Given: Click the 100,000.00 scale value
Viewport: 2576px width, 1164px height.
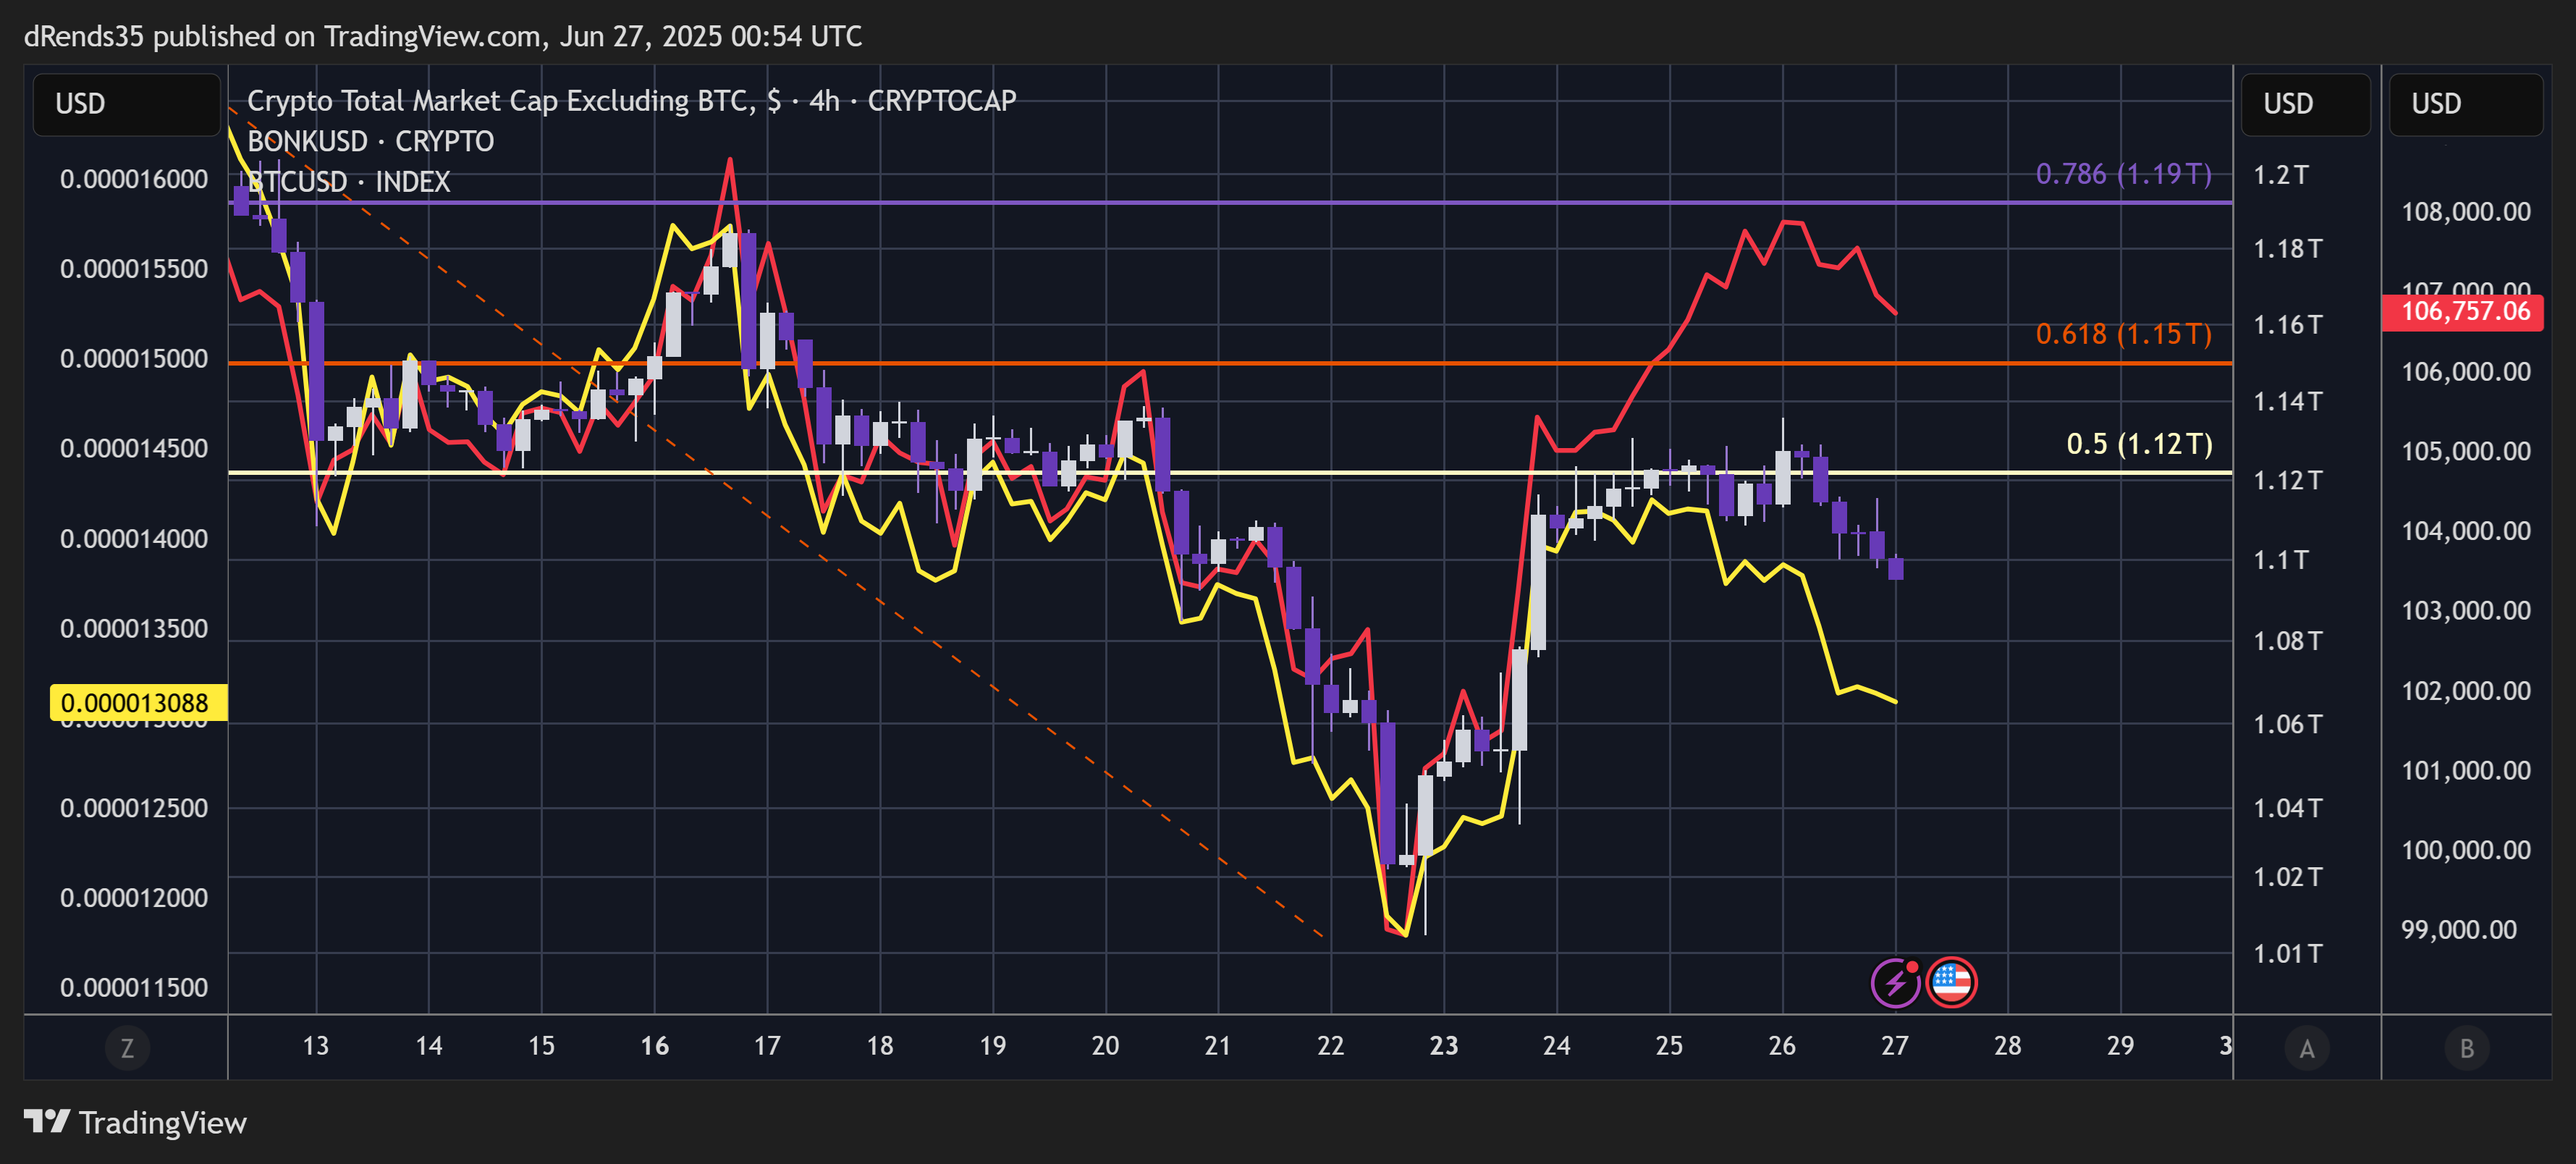Looking at the screenshot, I should click(x=2466, y=850).
